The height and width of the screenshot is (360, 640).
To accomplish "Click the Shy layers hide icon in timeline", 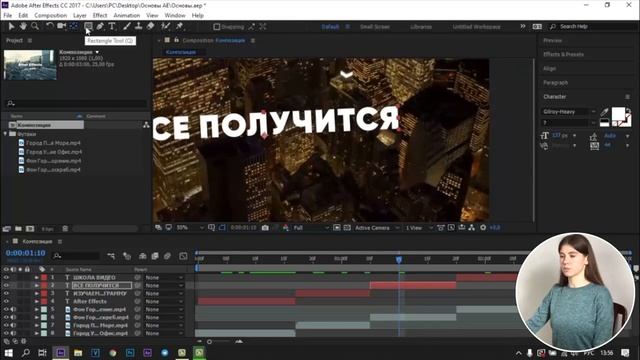I will (142, 256).
